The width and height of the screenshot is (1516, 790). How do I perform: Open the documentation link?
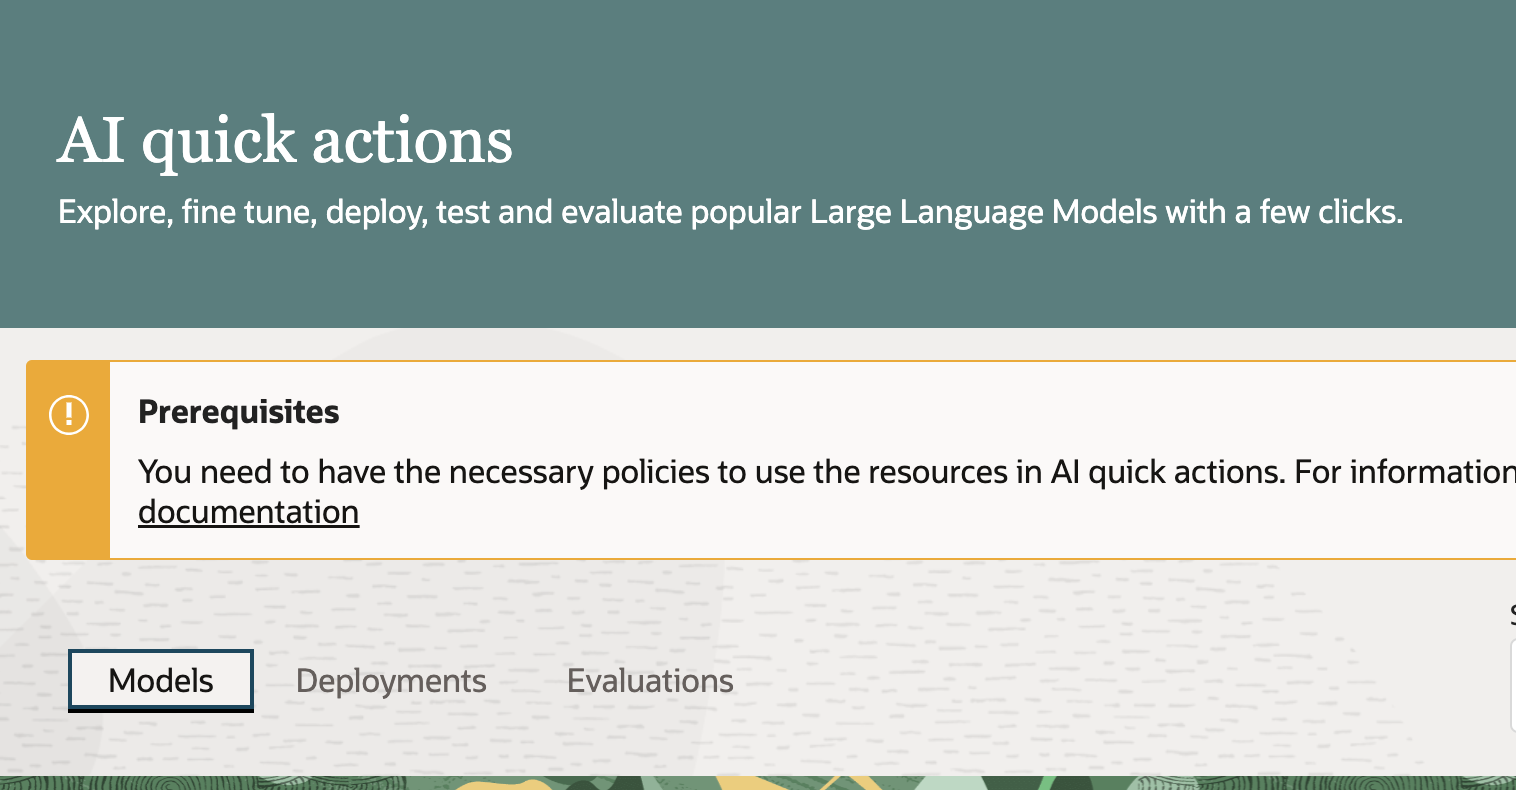coord(248,512)
